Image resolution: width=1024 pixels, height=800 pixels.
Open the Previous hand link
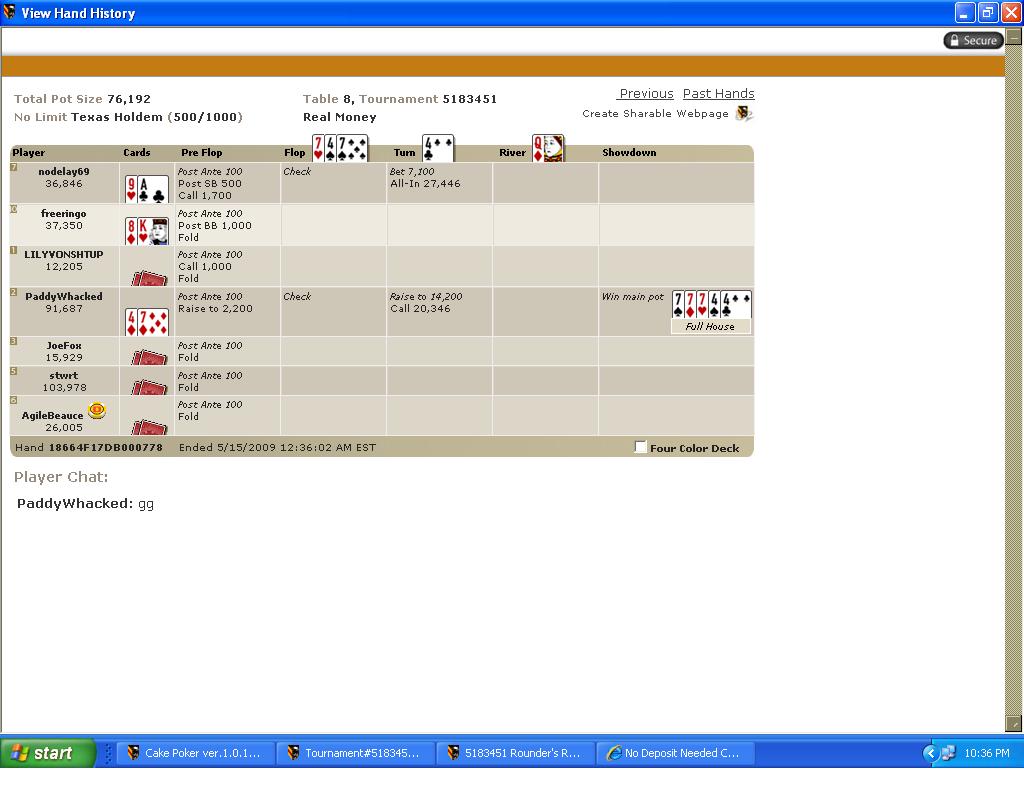(646, 94)
